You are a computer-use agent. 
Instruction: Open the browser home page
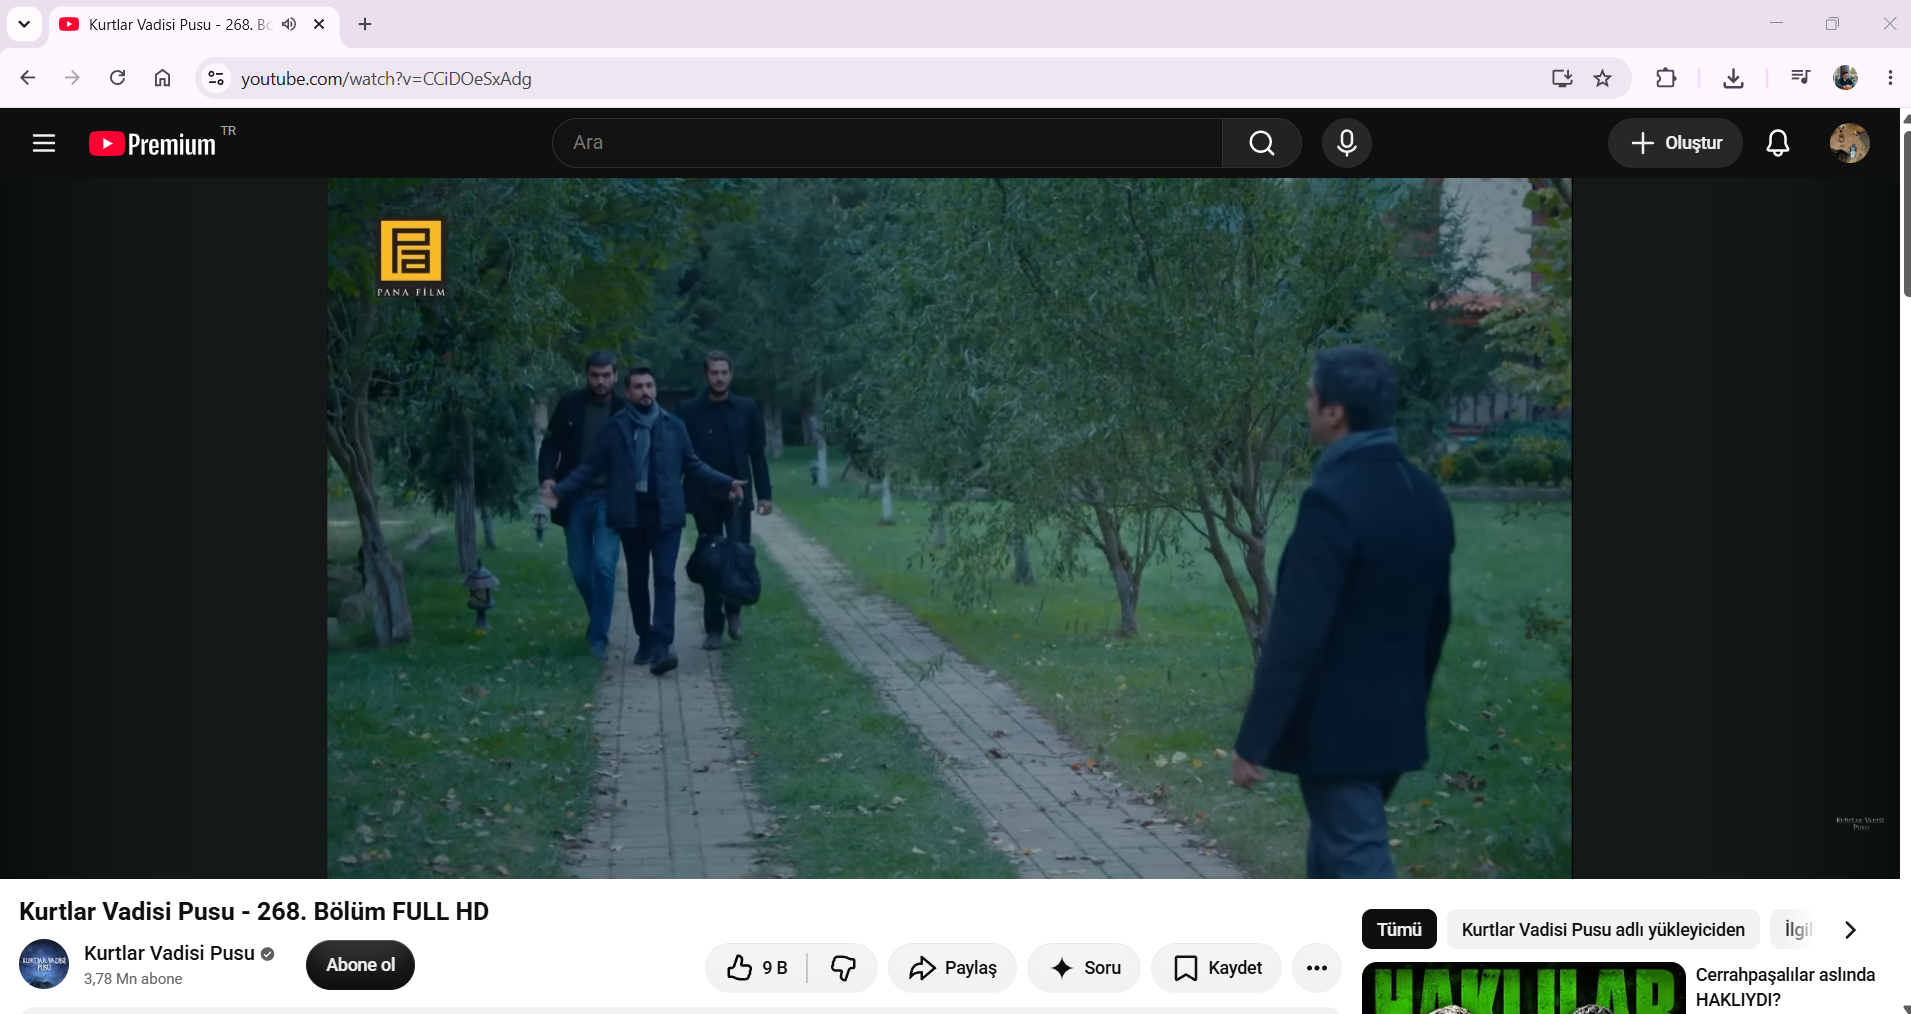coord(163,78)
